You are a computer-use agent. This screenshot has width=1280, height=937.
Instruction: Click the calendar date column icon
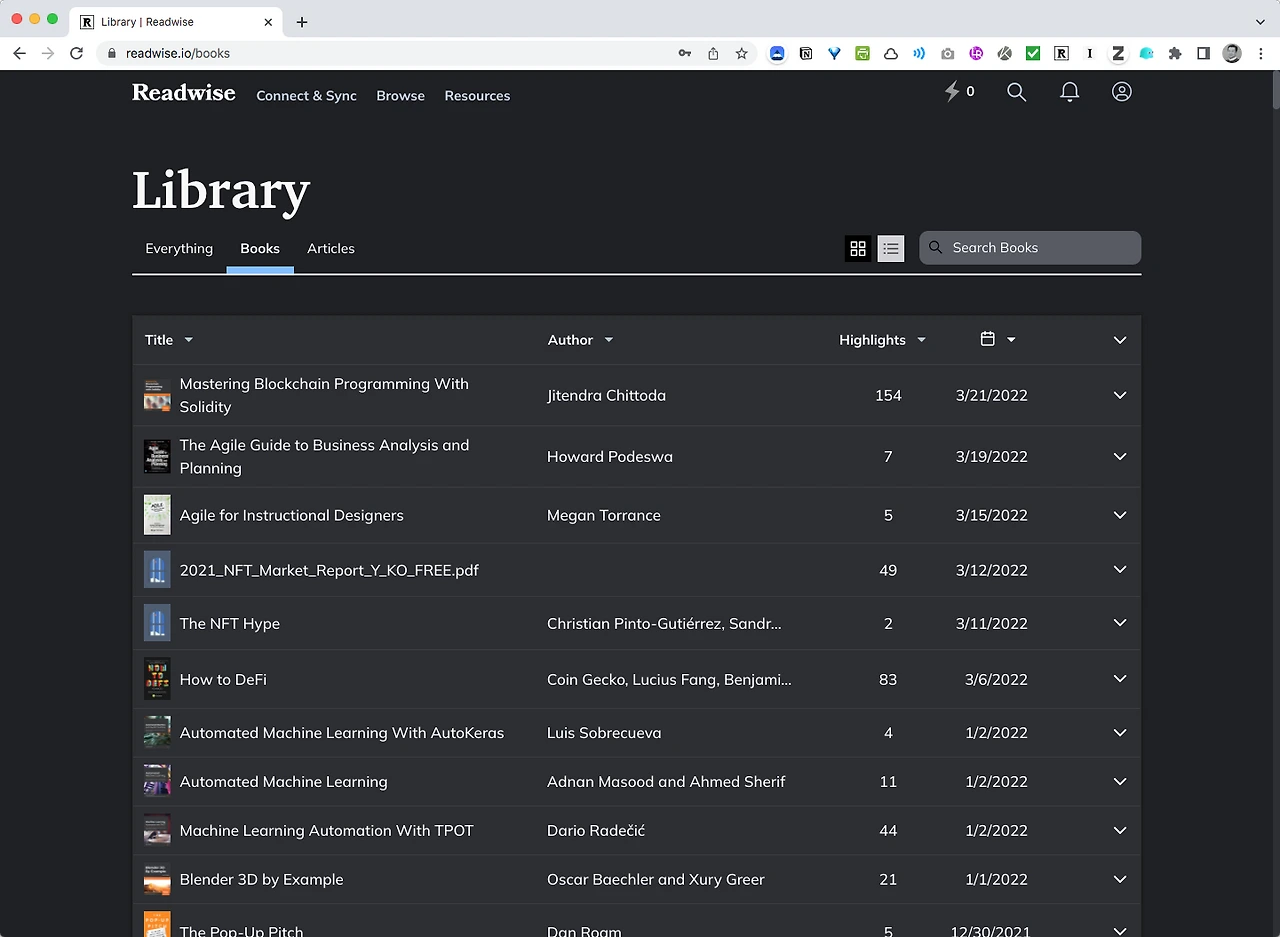click(988, 339)
